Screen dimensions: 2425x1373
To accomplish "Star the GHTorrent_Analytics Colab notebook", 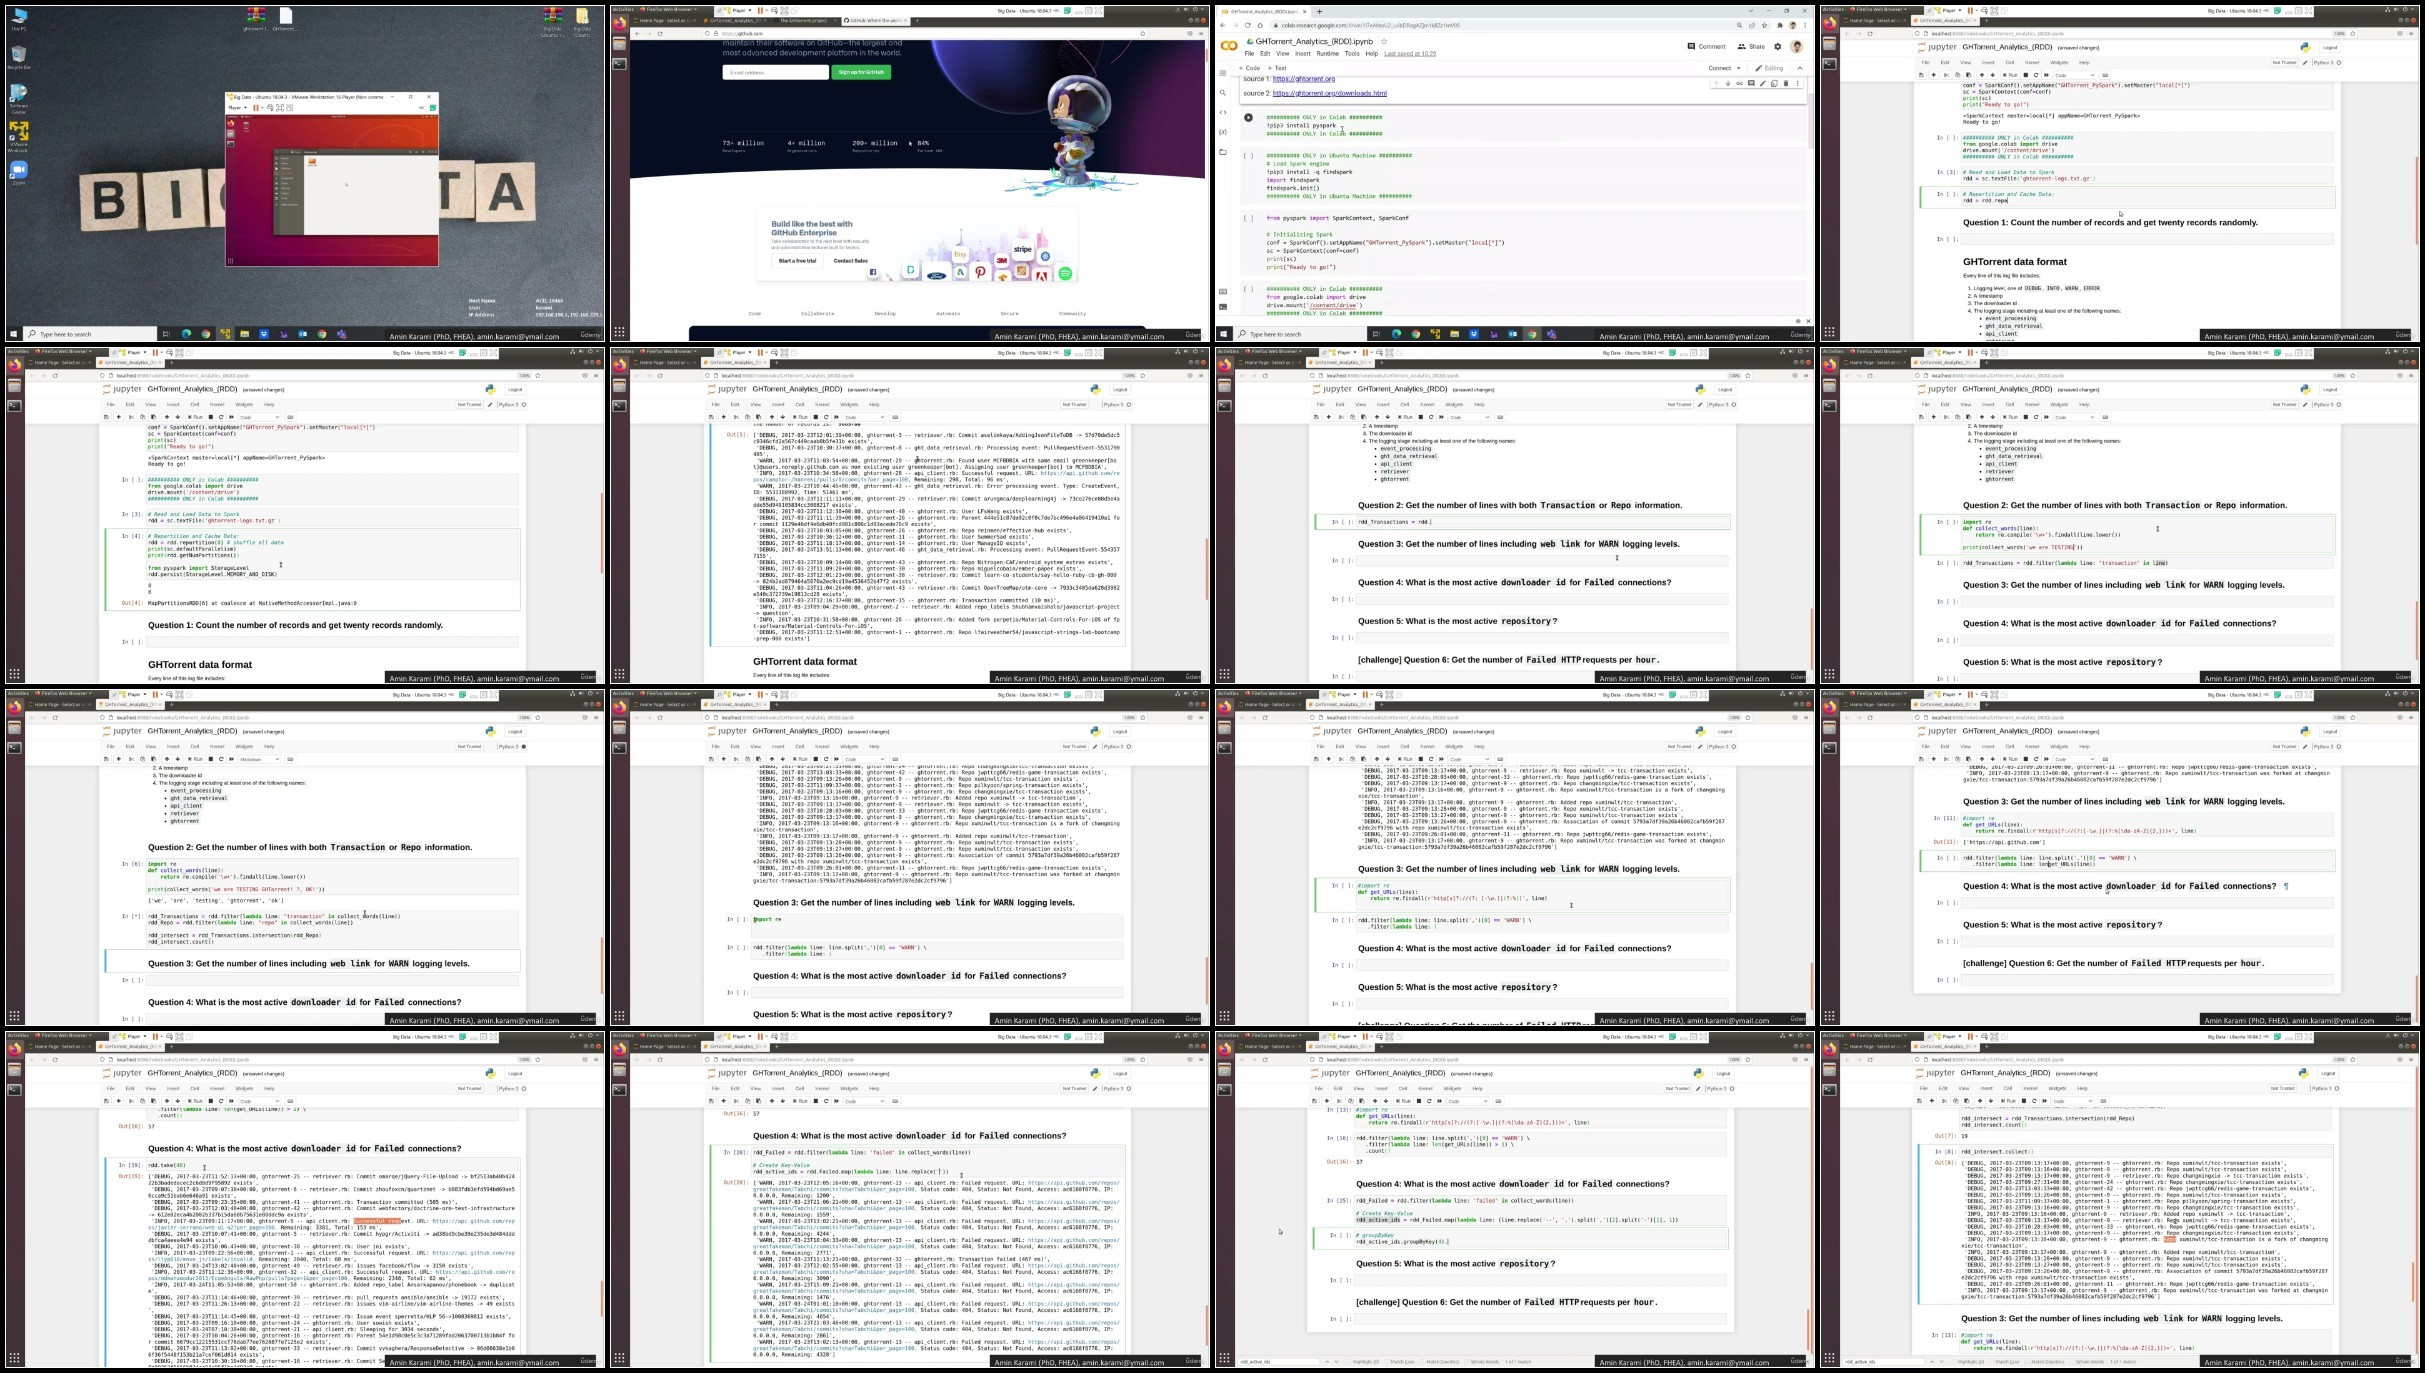I will 1384,42.
